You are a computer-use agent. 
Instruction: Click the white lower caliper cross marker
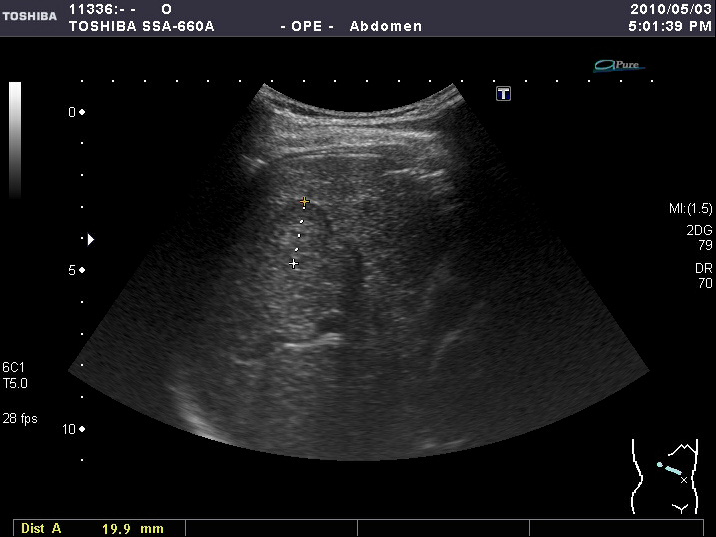coord(294,263)
